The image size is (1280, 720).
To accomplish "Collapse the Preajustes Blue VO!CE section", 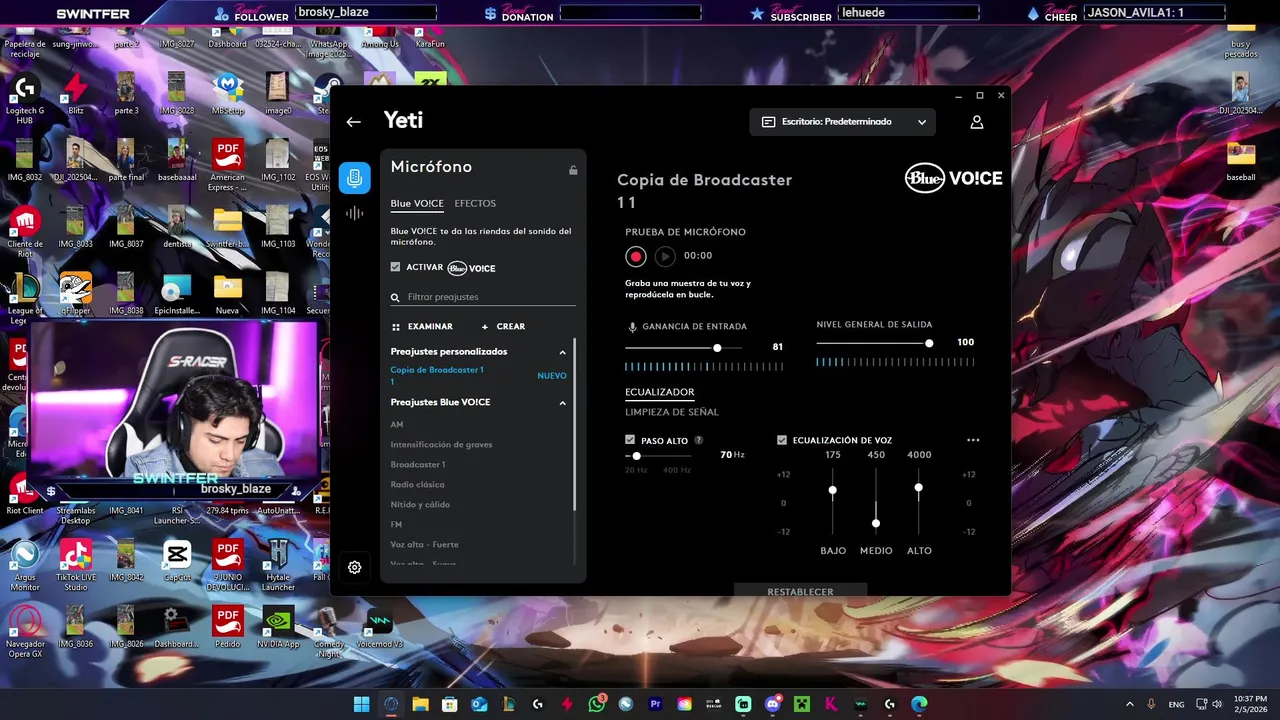I will click(562, 403).
